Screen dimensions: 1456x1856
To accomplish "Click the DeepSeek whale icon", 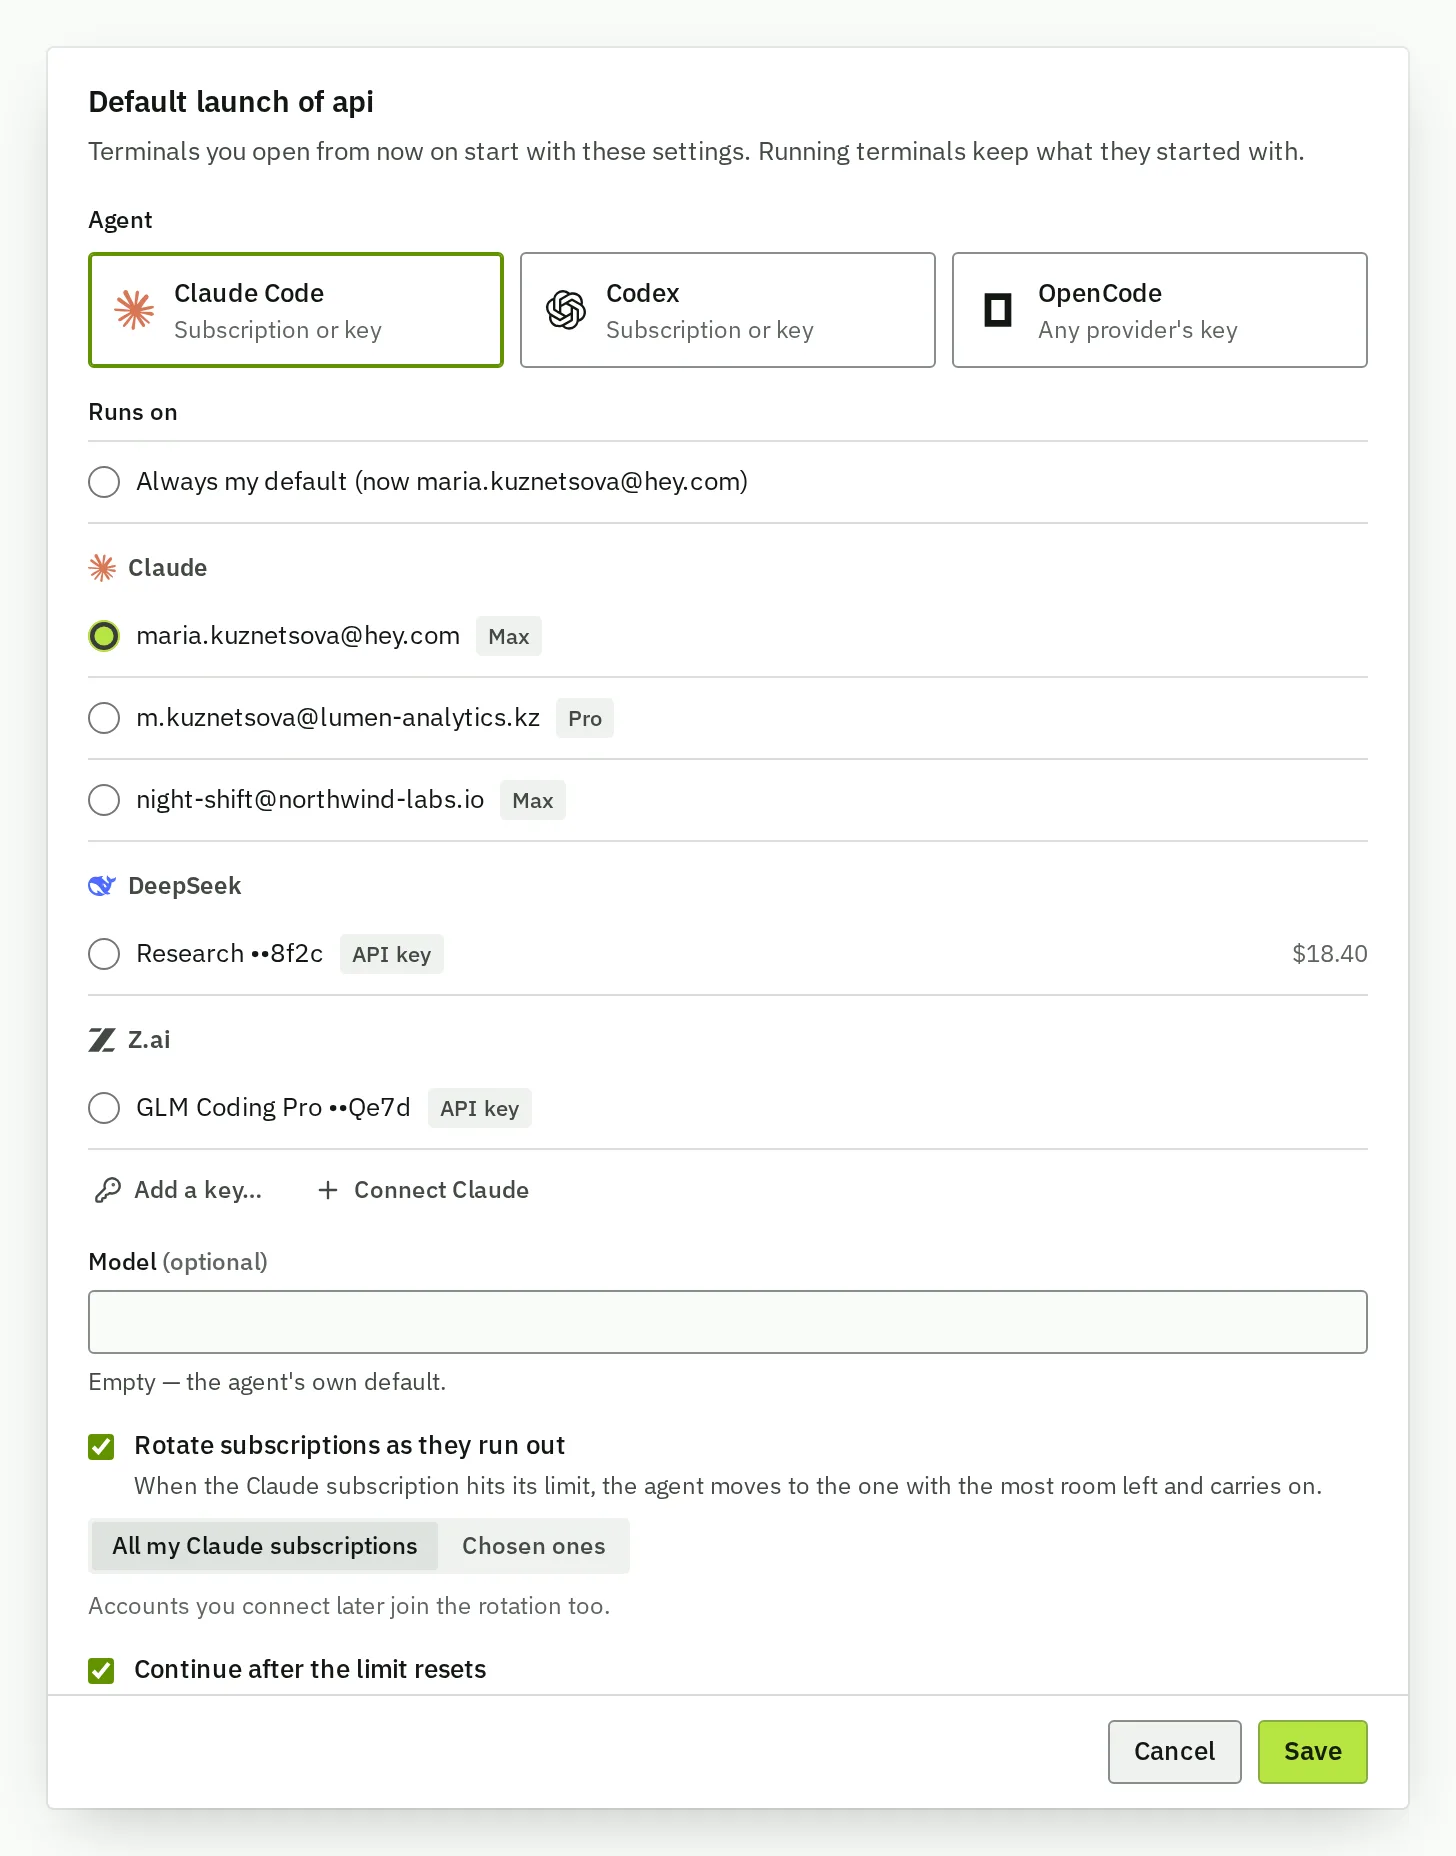I will coord(102,886).
